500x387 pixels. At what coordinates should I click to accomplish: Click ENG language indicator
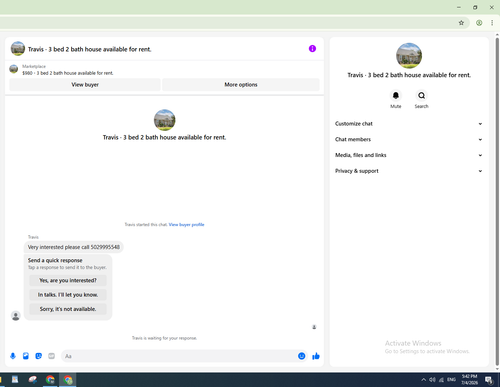click(x=451, y=380)
